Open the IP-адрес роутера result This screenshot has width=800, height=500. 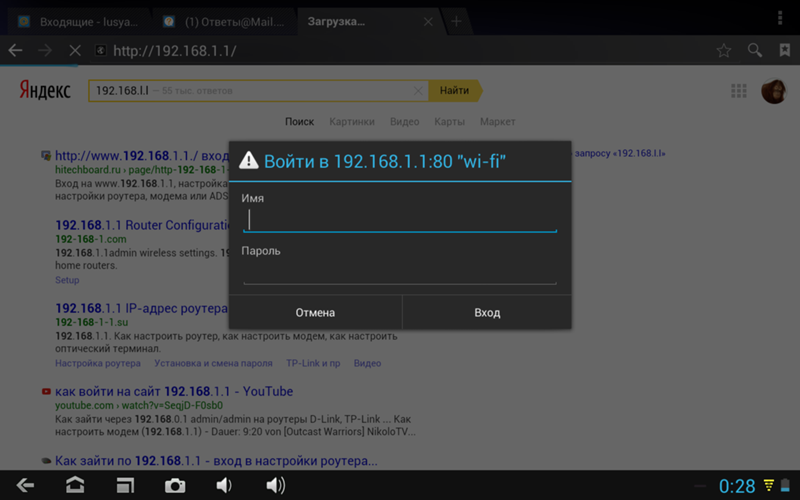[x=141, y=308]
